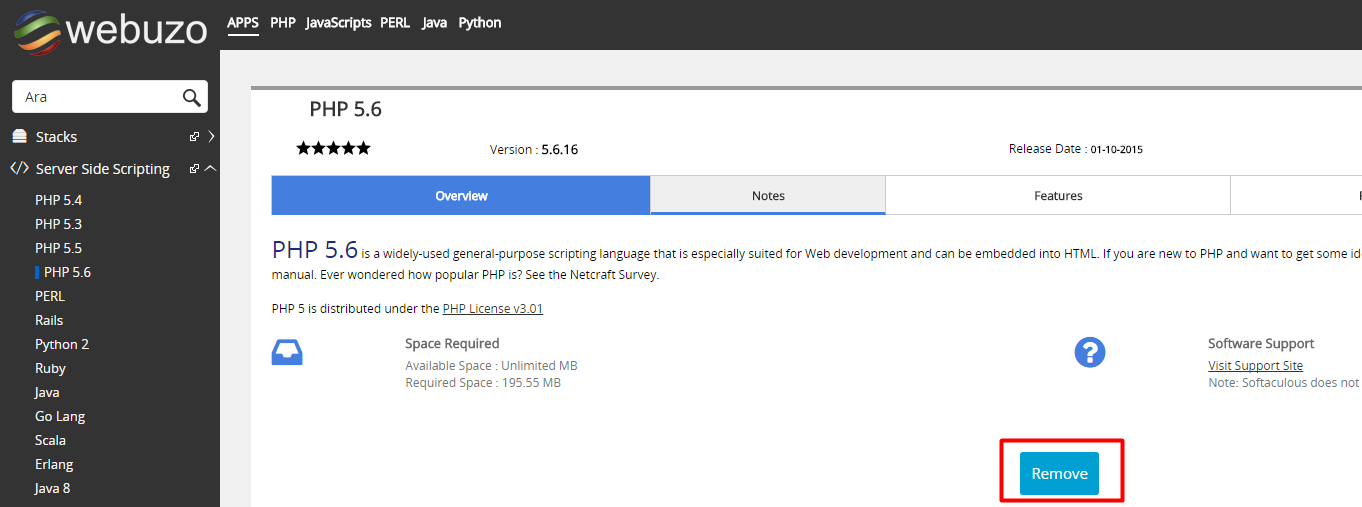
Task: Switch to the Overview tab
Action: (461, 196)
